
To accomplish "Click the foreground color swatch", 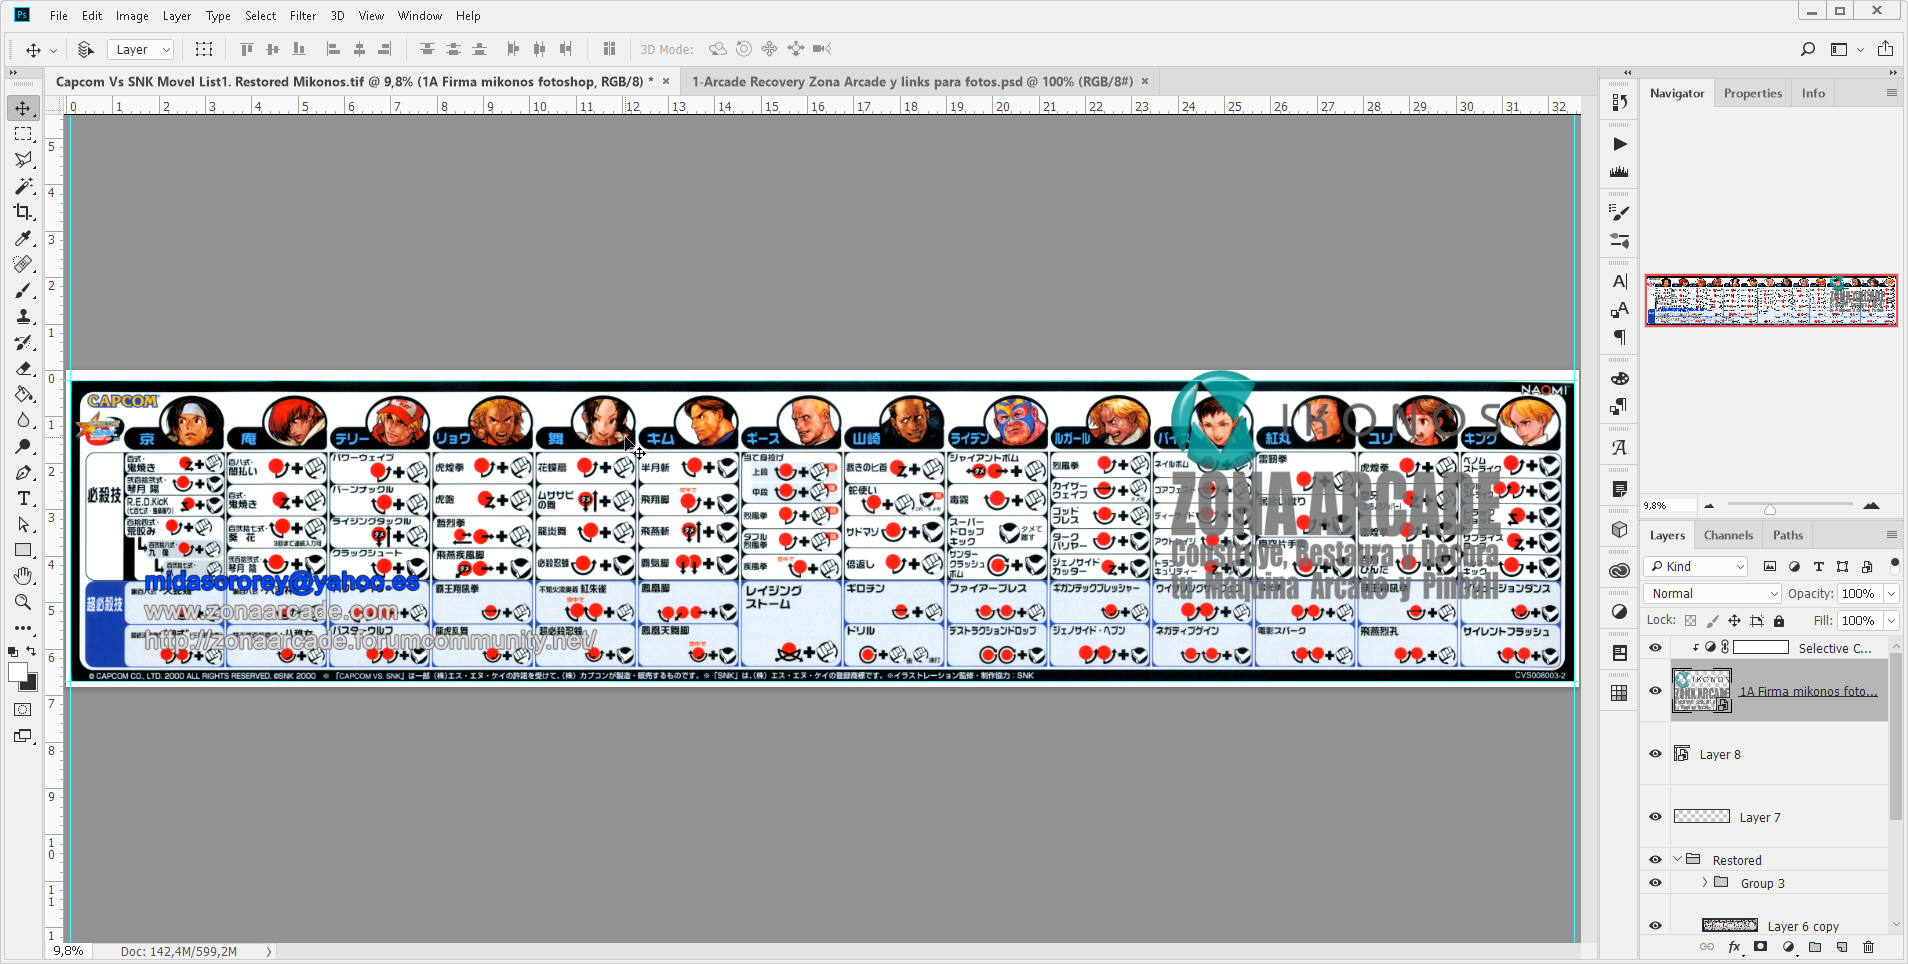I will coord(17,673).
